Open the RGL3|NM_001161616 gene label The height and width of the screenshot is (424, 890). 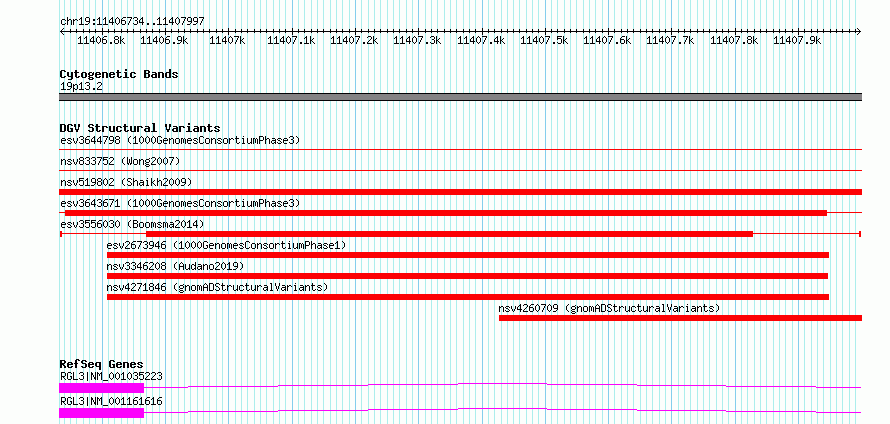[x=111, y=401]
